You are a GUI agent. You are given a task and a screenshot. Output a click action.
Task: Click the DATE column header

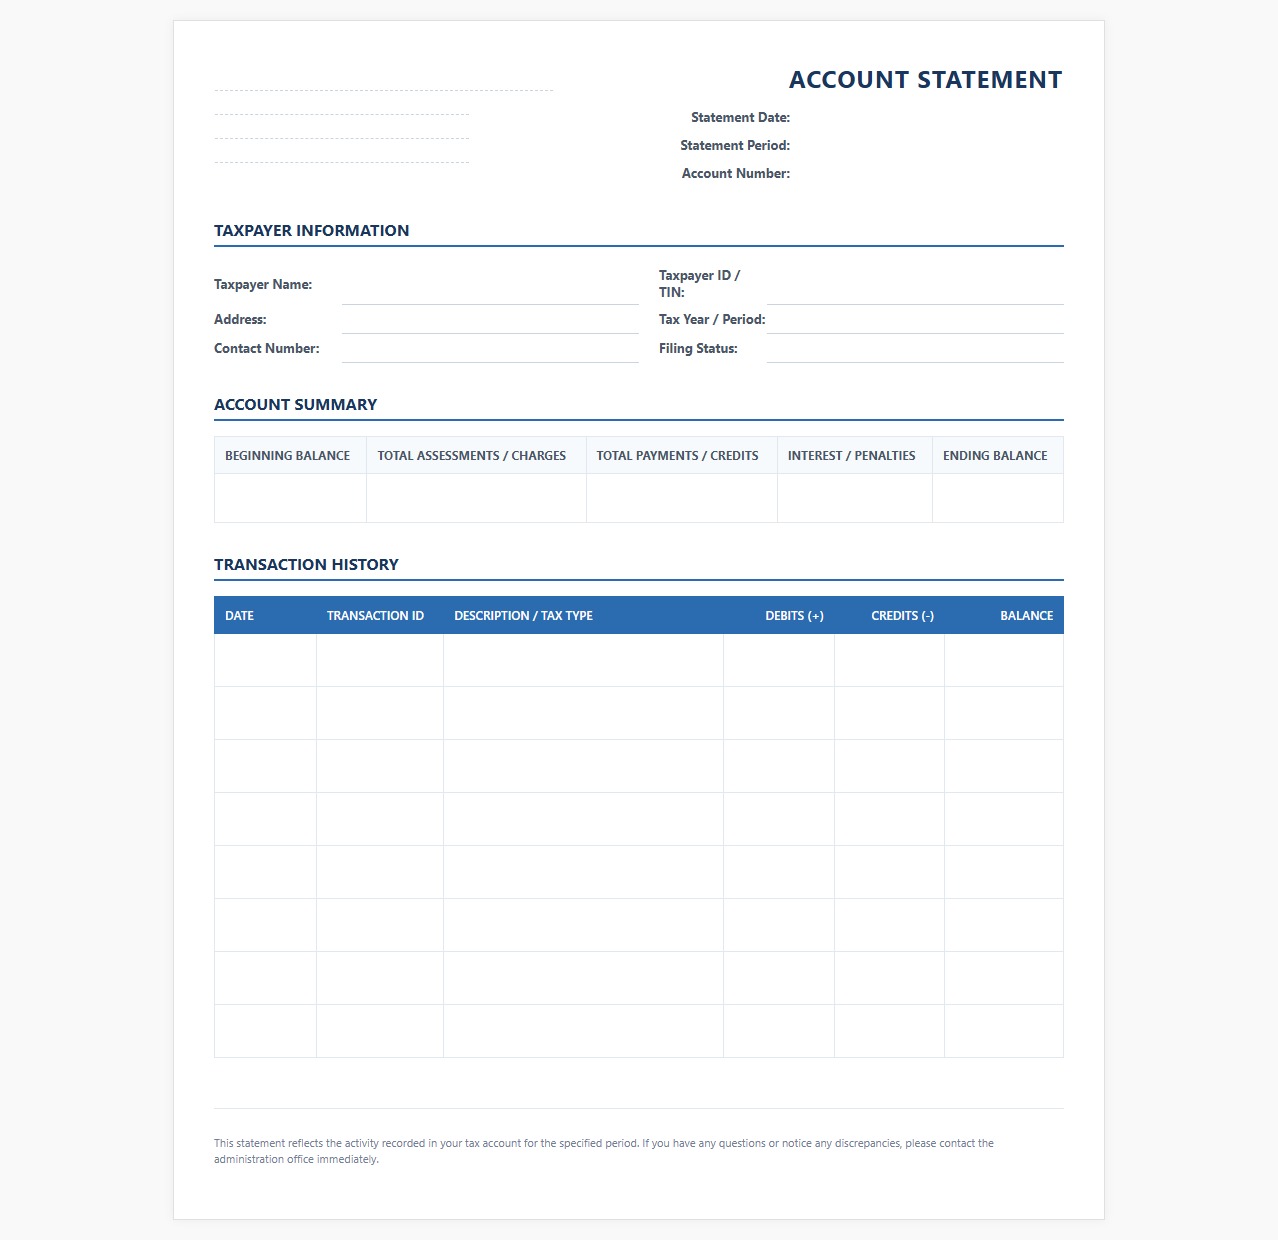pyautogui.click(x=265, y=616)
